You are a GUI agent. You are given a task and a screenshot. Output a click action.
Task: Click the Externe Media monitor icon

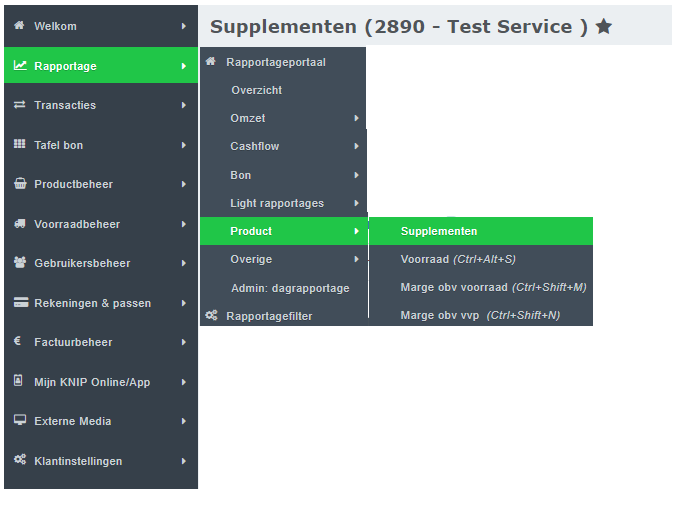pos(20,421)
